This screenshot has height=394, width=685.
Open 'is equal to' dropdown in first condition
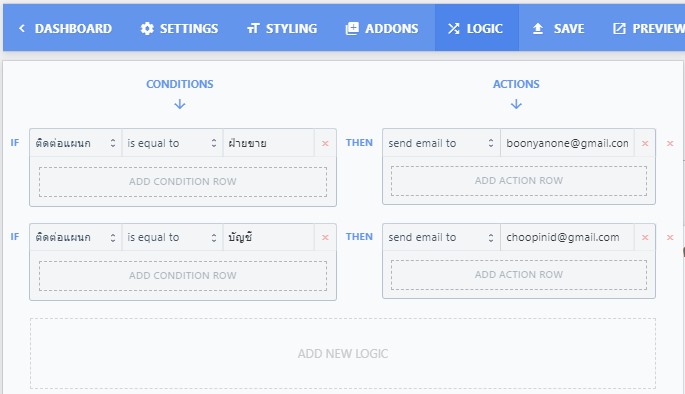[x=172, y=143]
